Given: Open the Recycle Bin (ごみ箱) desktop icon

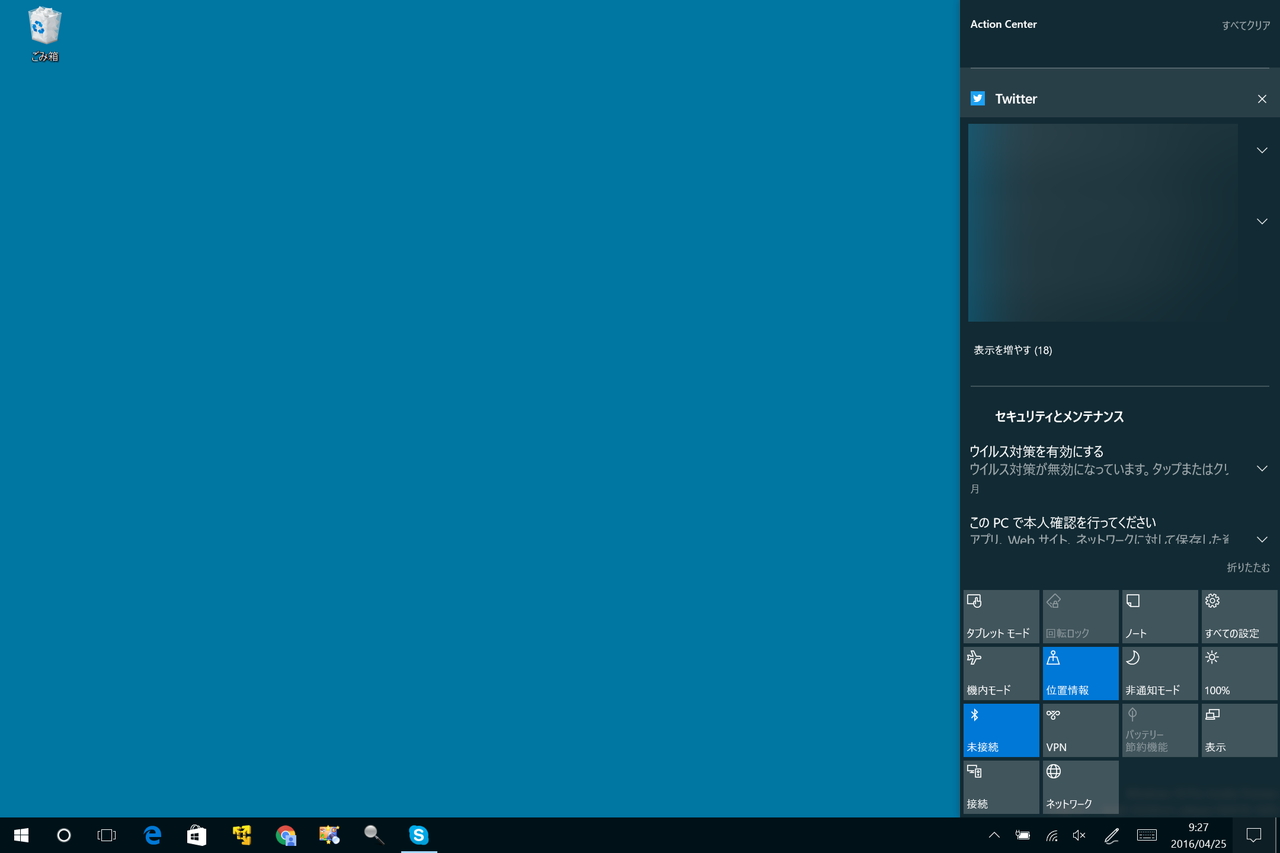Looking at the screenshot, I should (x=44, y=35).
